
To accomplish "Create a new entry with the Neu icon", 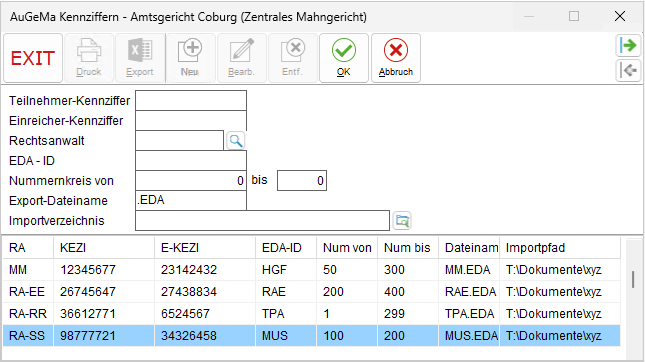I will click(190, 58).
